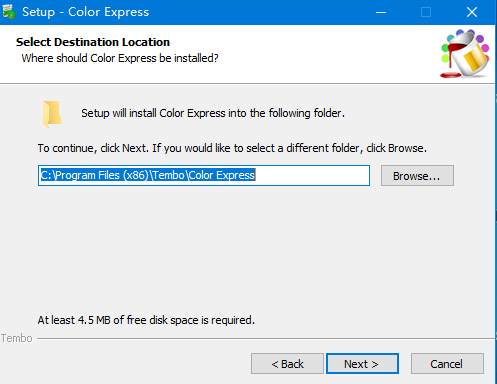Click the yellow folder icon
Image resolution: width=497 pixels, height=384 pixels.
(52, 114)
